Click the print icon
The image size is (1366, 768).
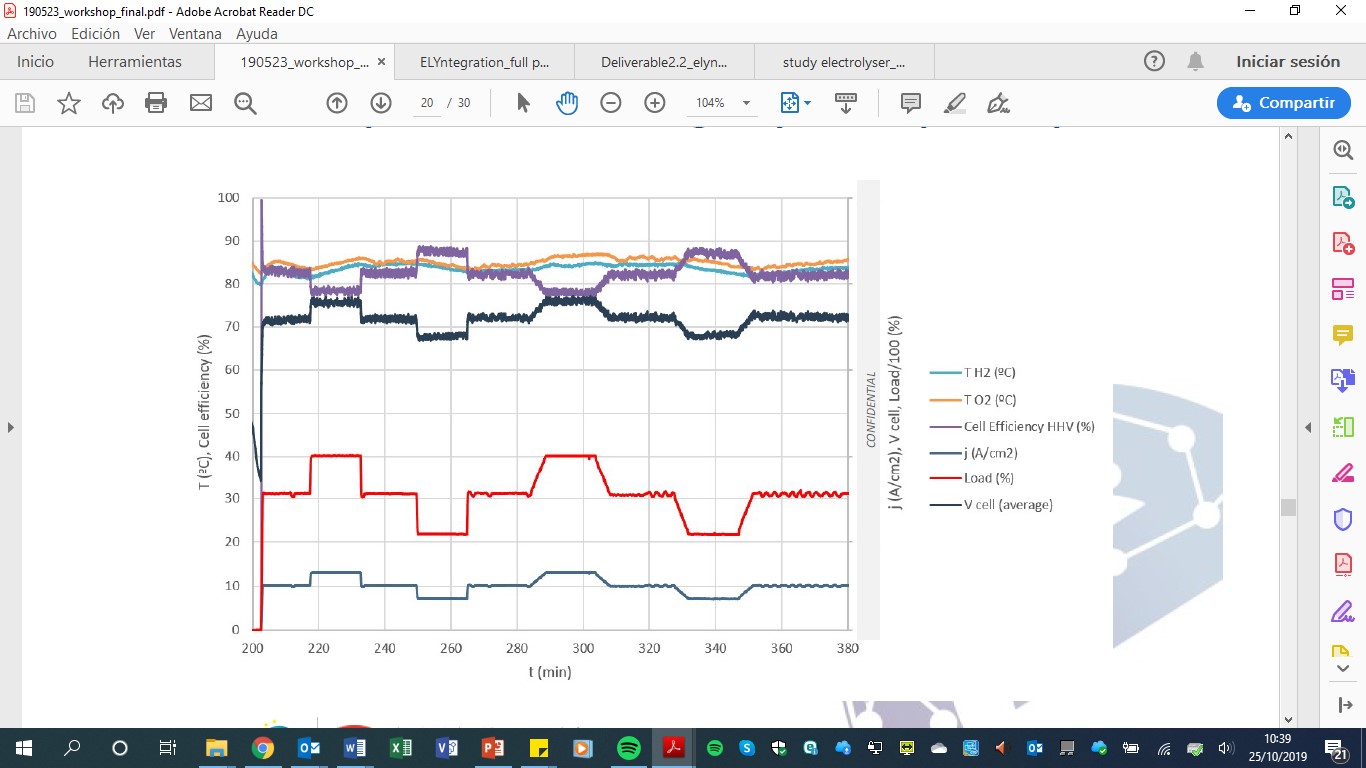click(156, 103)
